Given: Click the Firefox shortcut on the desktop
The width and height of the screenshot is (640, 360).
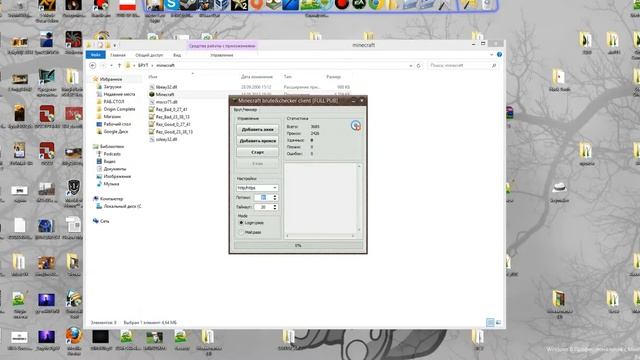Looking at the screenshot, I should [x=73, y=336].
